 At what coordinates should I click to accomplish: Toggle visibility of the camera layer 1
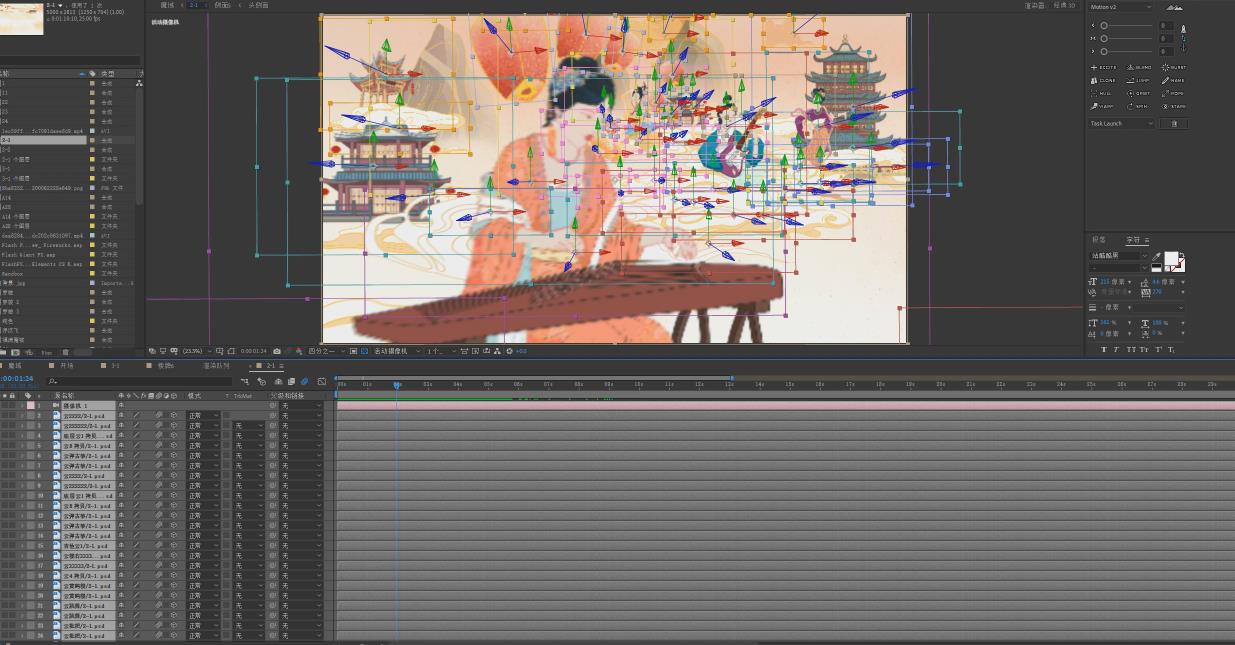[5, 406]
